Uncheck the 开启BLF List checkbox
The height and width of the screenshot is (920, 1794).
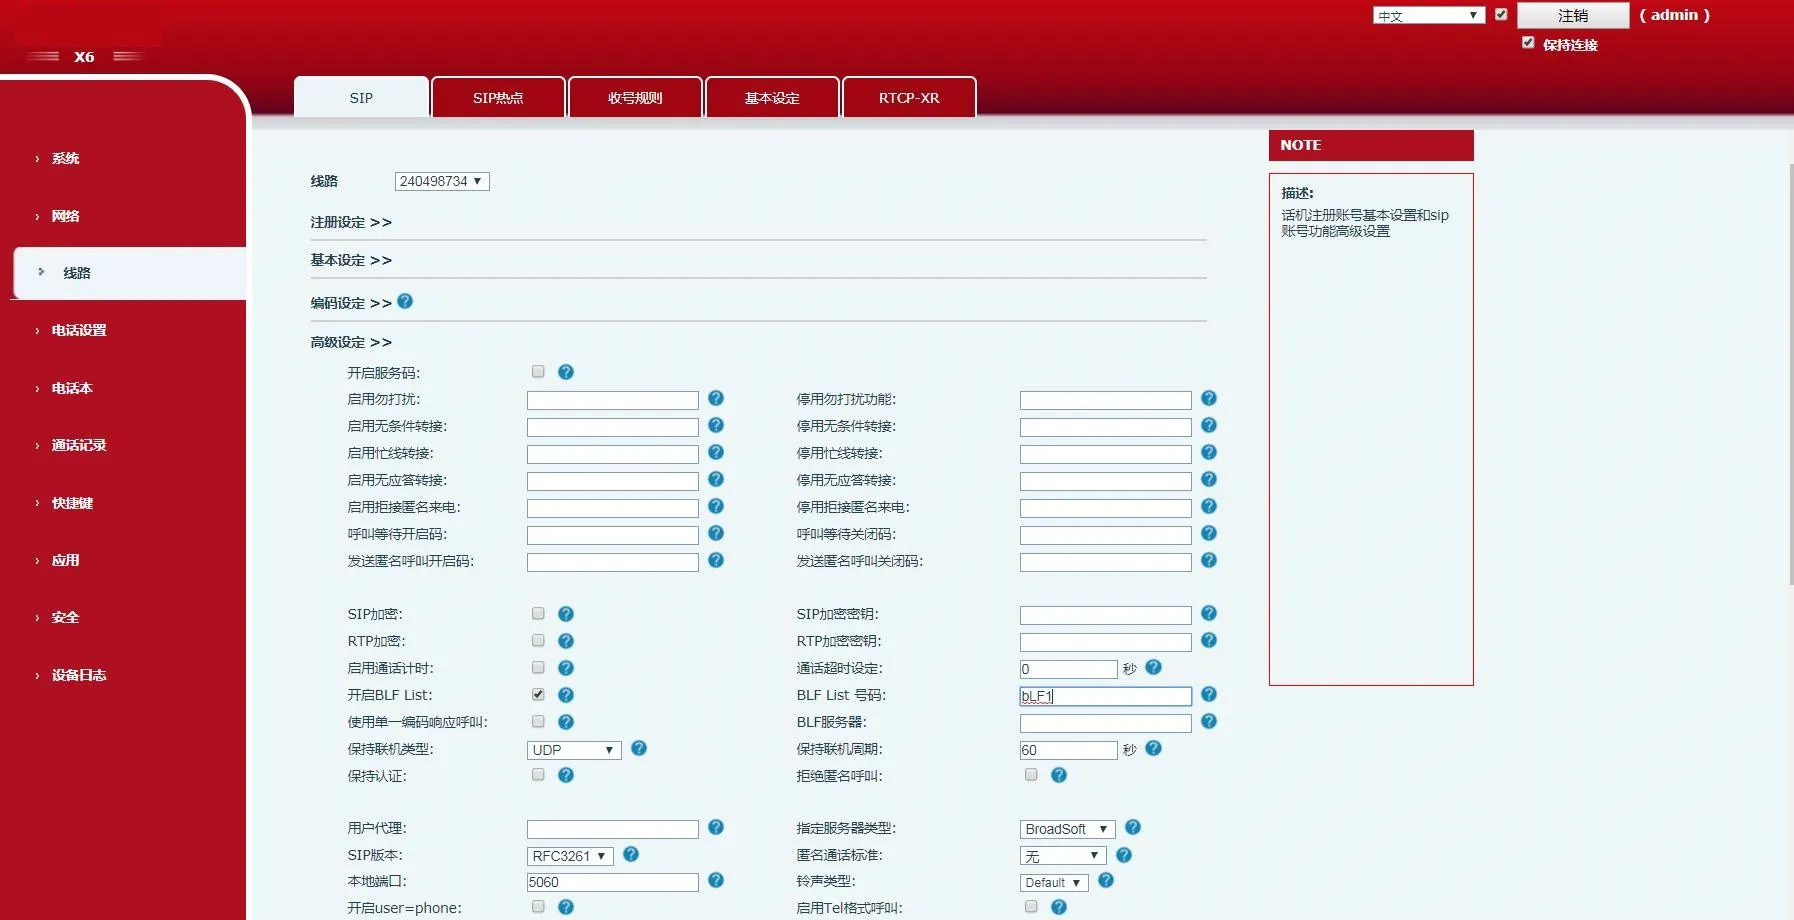[x=538, y=694]
